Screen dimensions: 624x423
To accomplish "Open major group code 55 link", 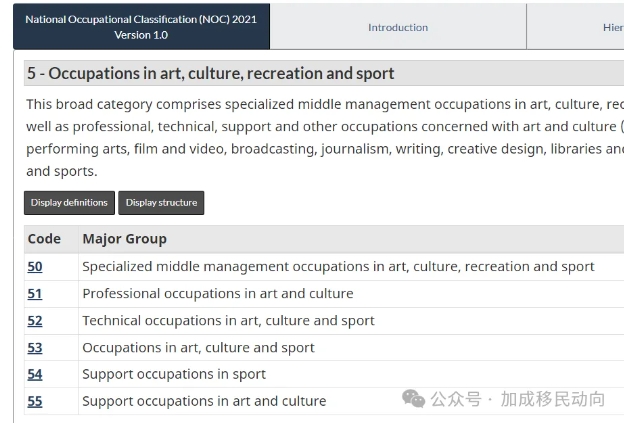I will 35,401.
